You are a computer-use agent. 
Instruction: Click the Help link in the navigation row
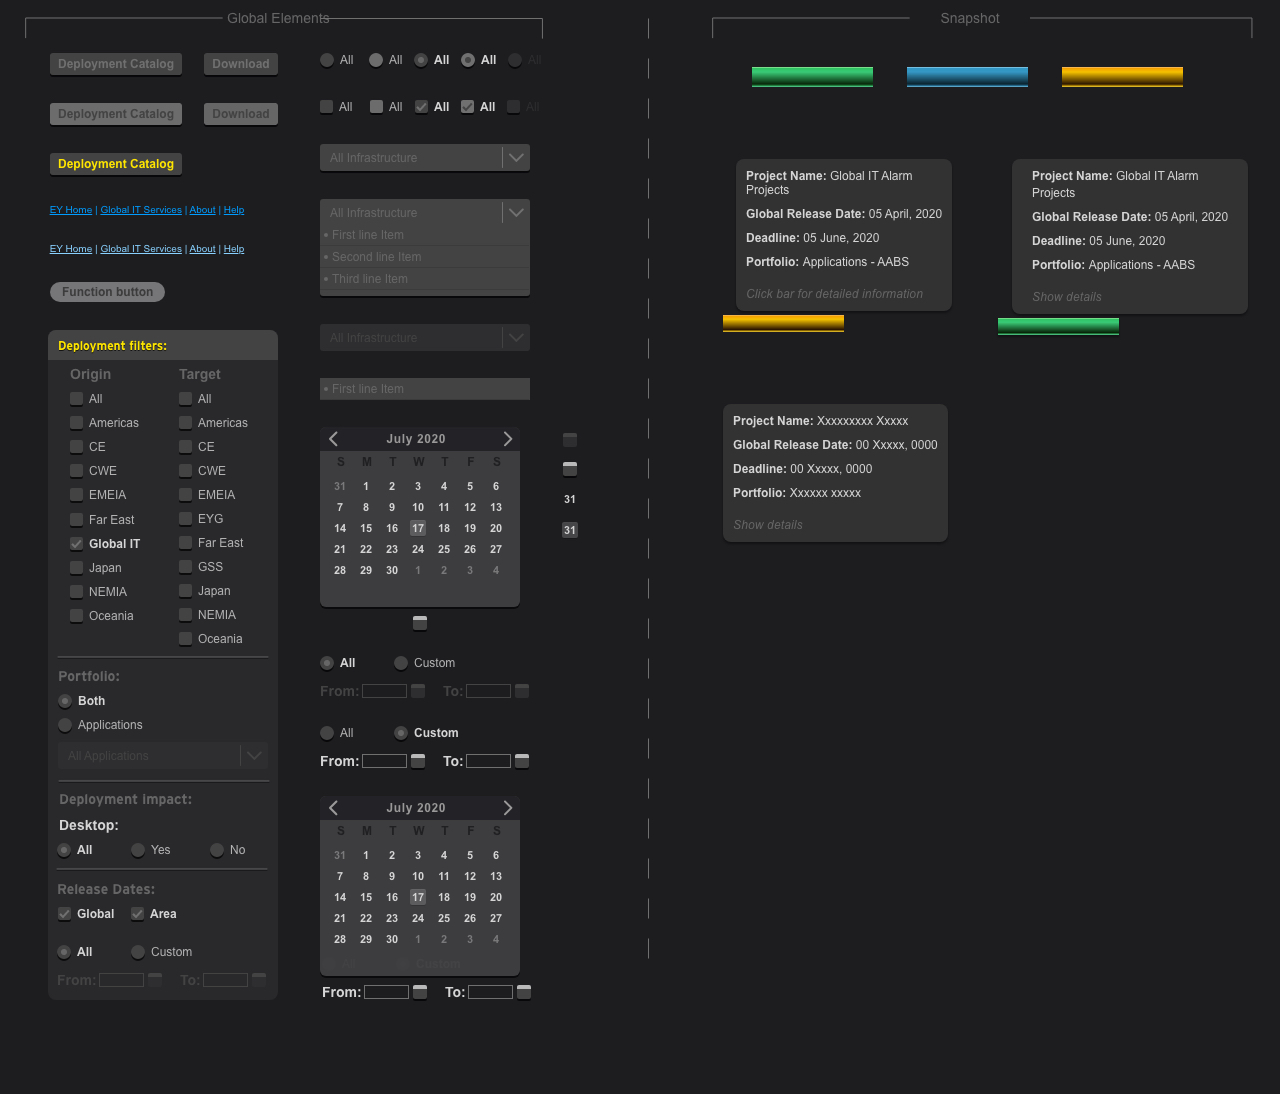click(x=233, y=209)
